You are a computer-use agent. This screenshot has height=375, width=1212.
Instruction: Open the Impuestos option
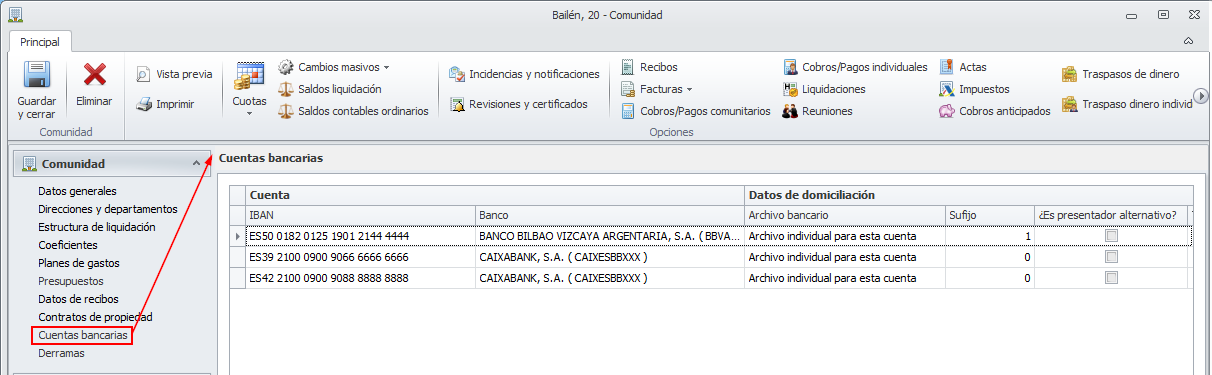975,89
